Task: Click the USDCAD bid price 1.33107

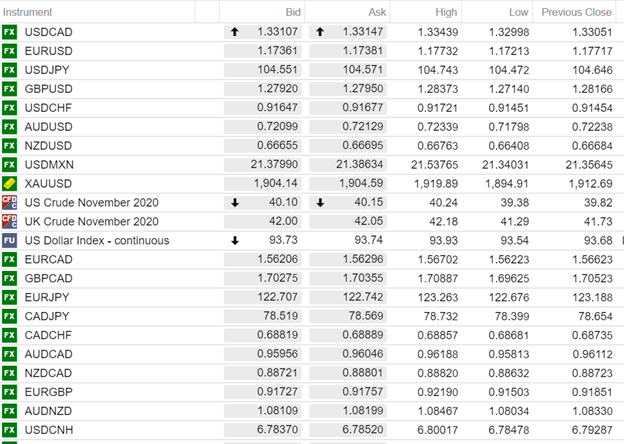Action: click(x=278, y=32)
